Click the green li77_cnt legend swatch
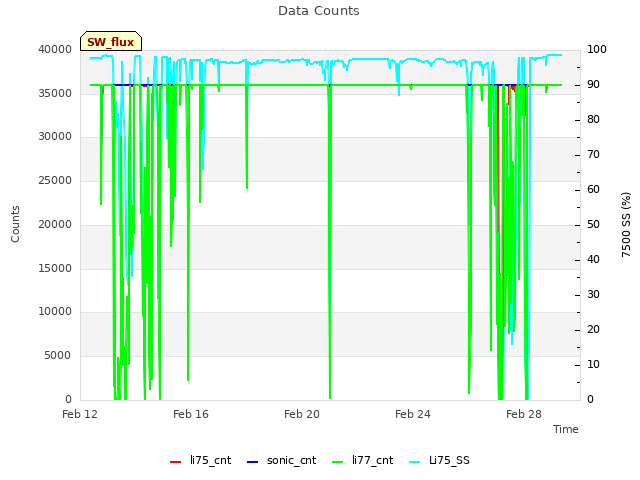The height and width of the screenshot is (480, 640). tap(338, 462)
